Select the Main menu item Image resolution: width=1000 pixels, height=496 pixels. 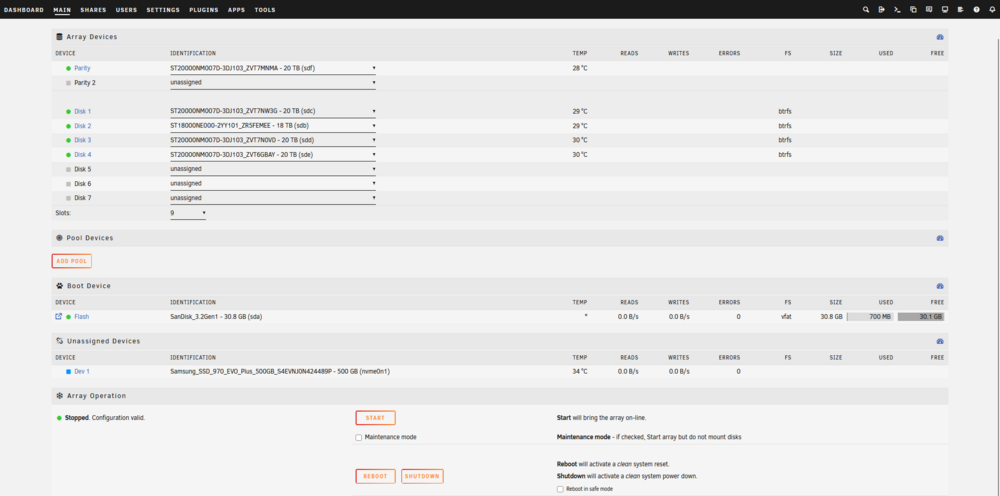coord(62,10)
